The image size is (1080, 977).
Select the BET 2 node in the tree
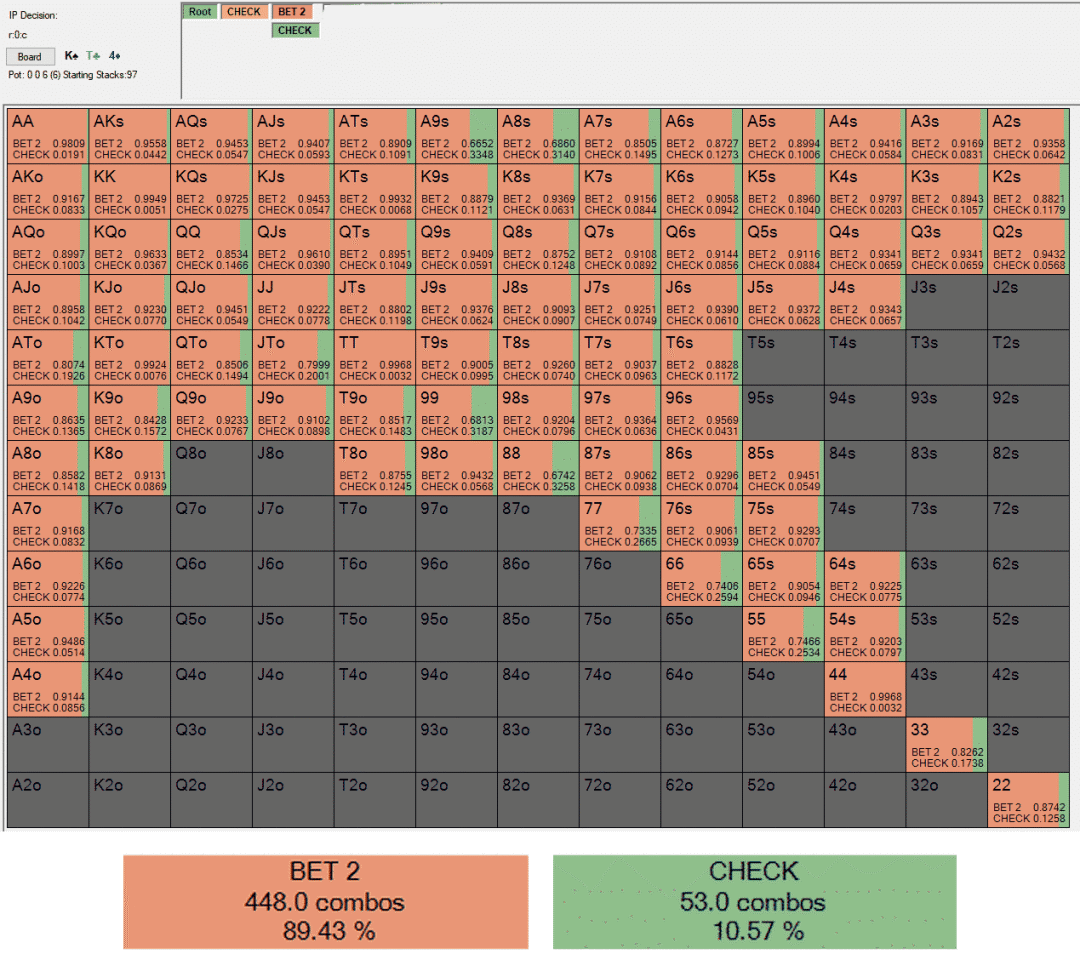pos(292,12)
